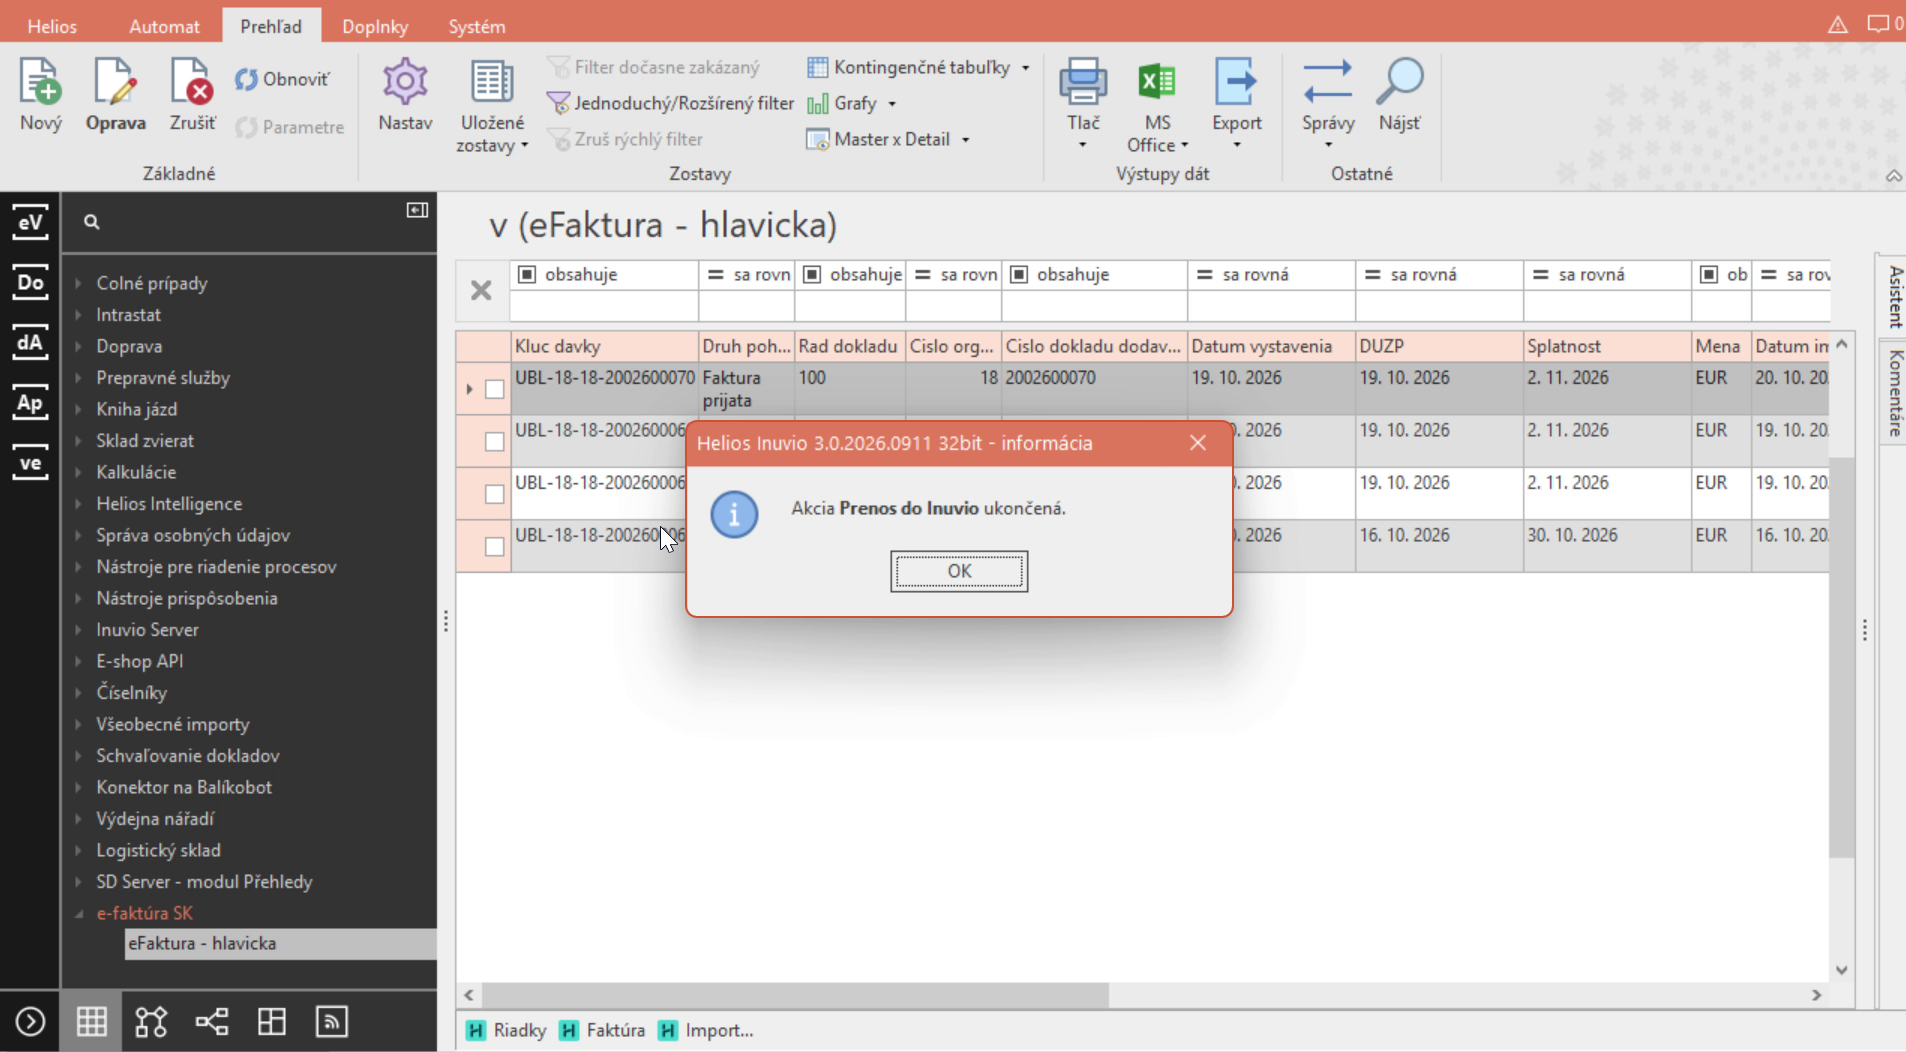
Task: Click the warning triangle icon in the title bar
Action: (1838, 25)
